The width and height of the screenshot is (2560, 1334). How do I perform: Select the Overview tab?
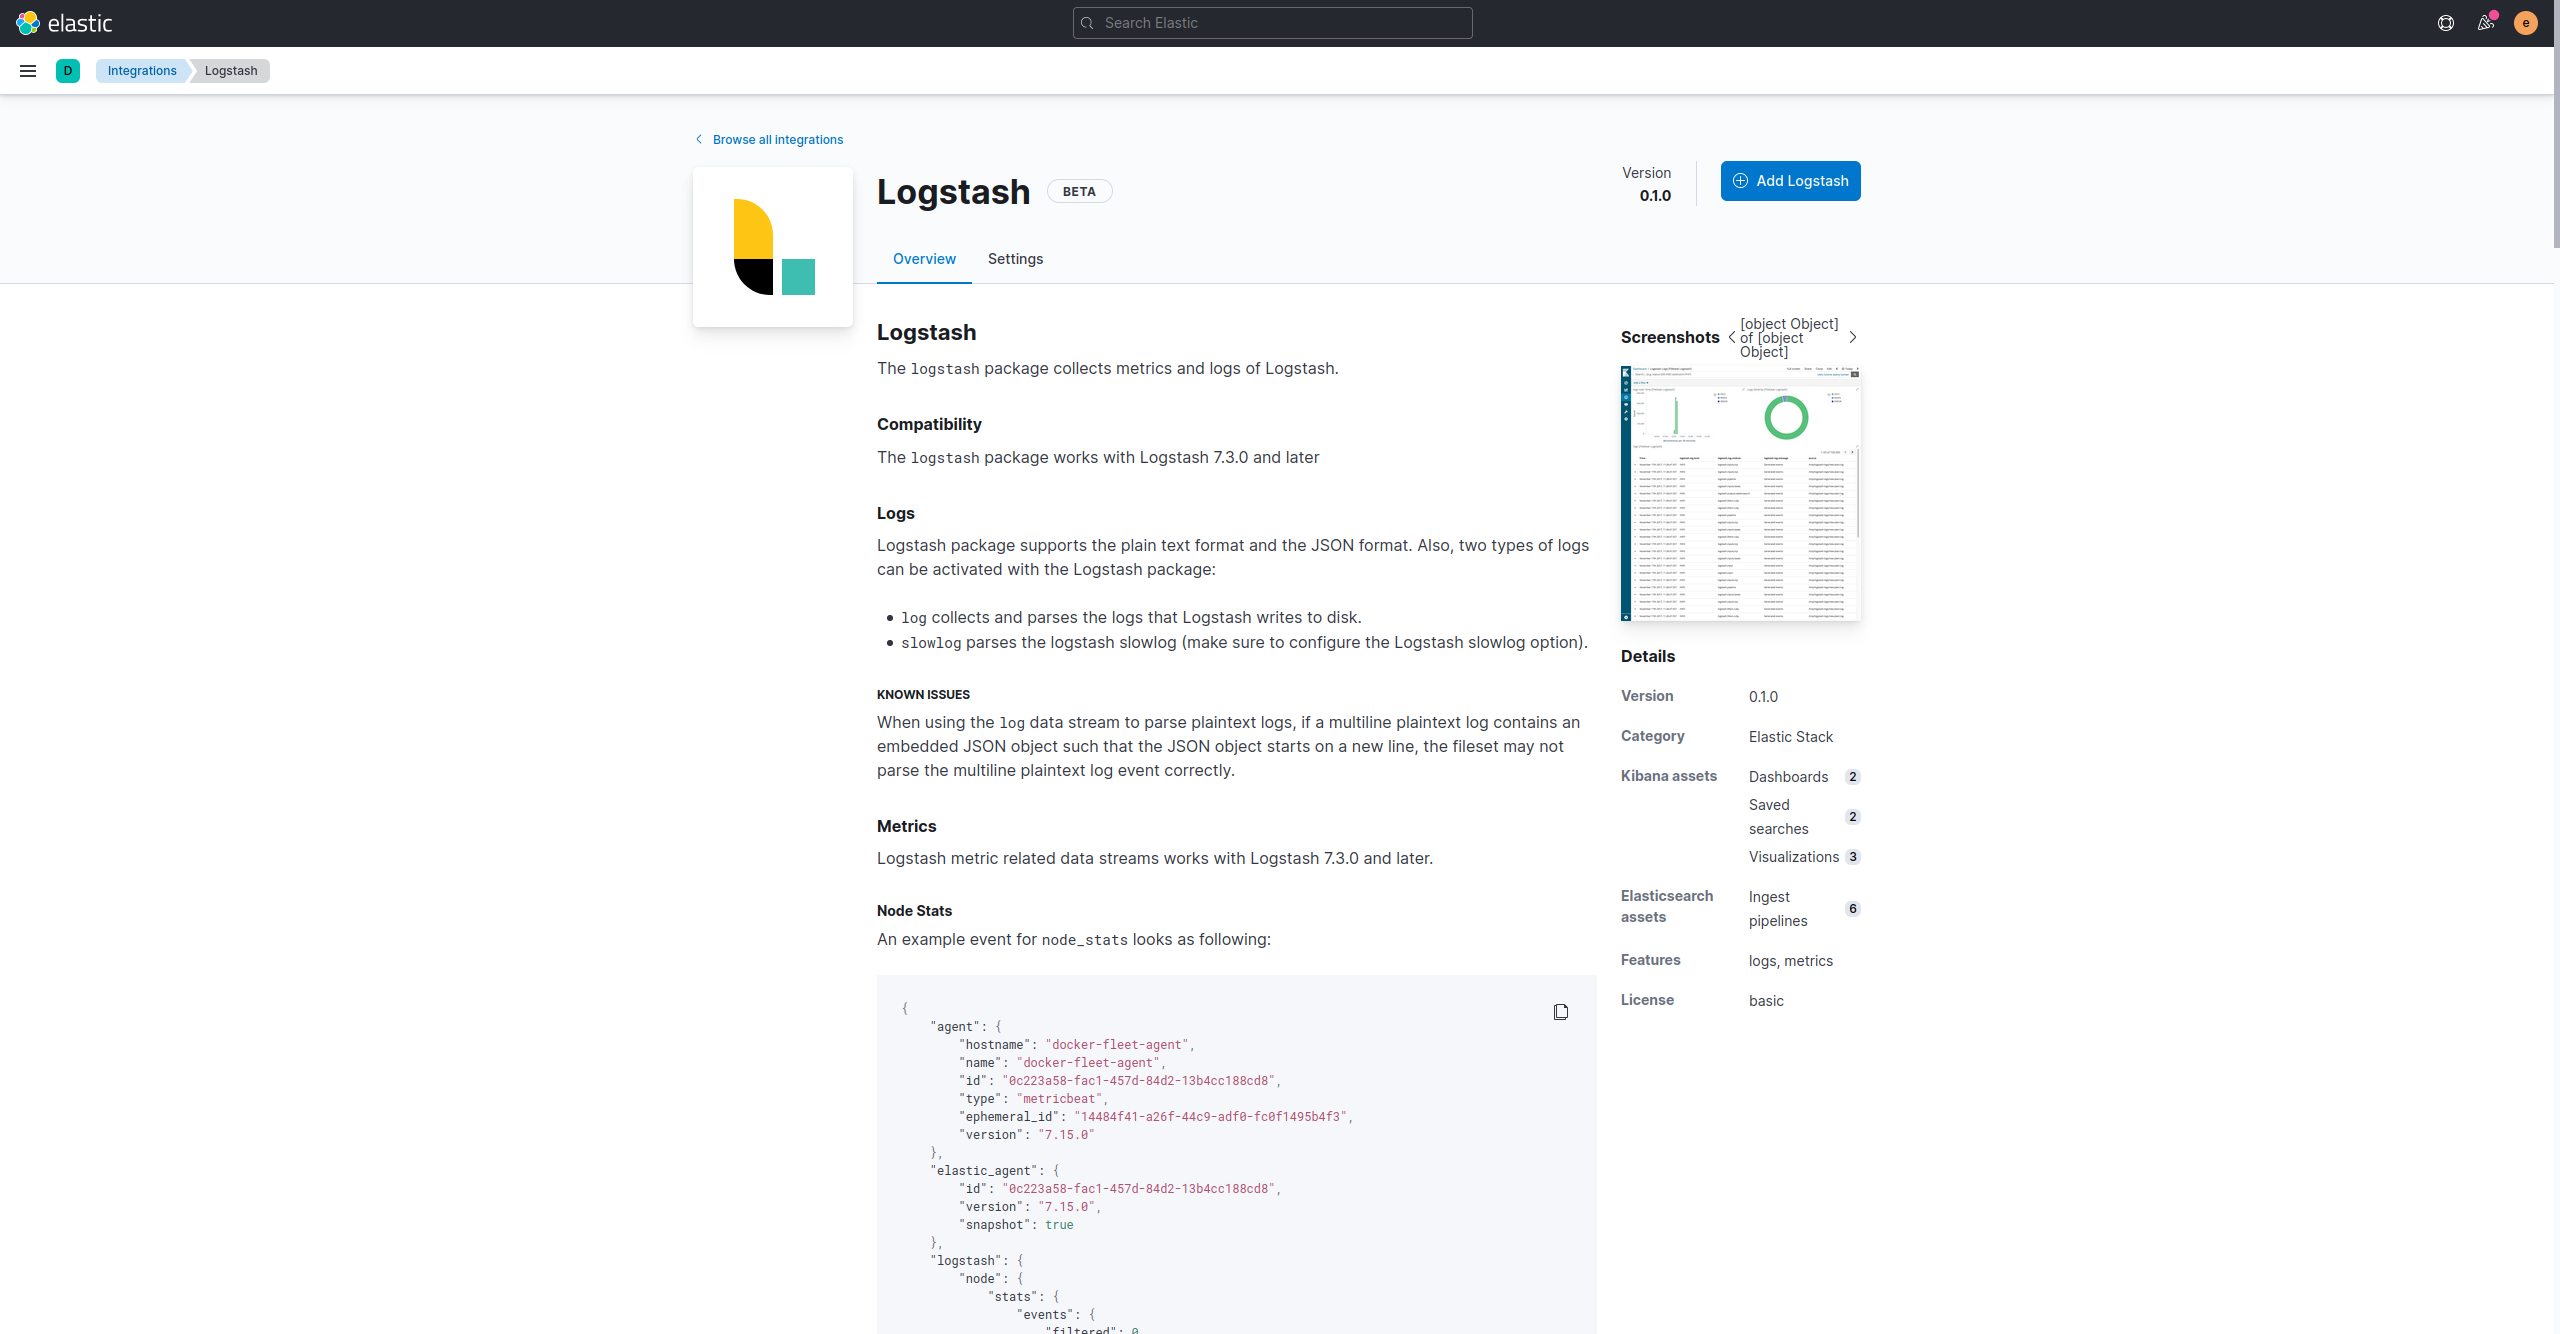924,259
